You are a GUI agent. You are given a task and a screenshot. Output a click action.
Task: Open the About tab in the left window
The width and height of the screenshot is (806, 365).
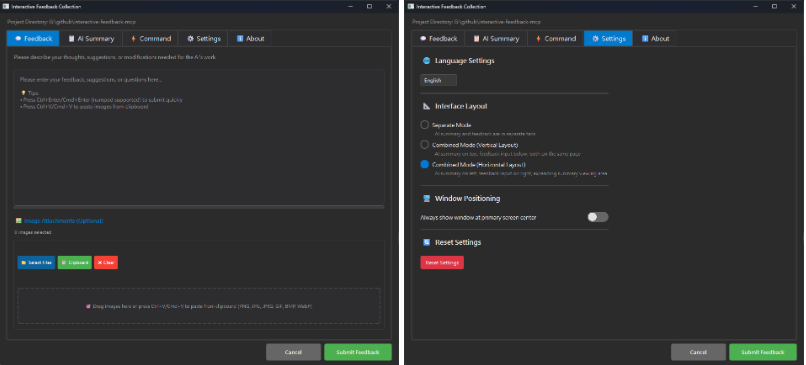click(x=250, y=39)
